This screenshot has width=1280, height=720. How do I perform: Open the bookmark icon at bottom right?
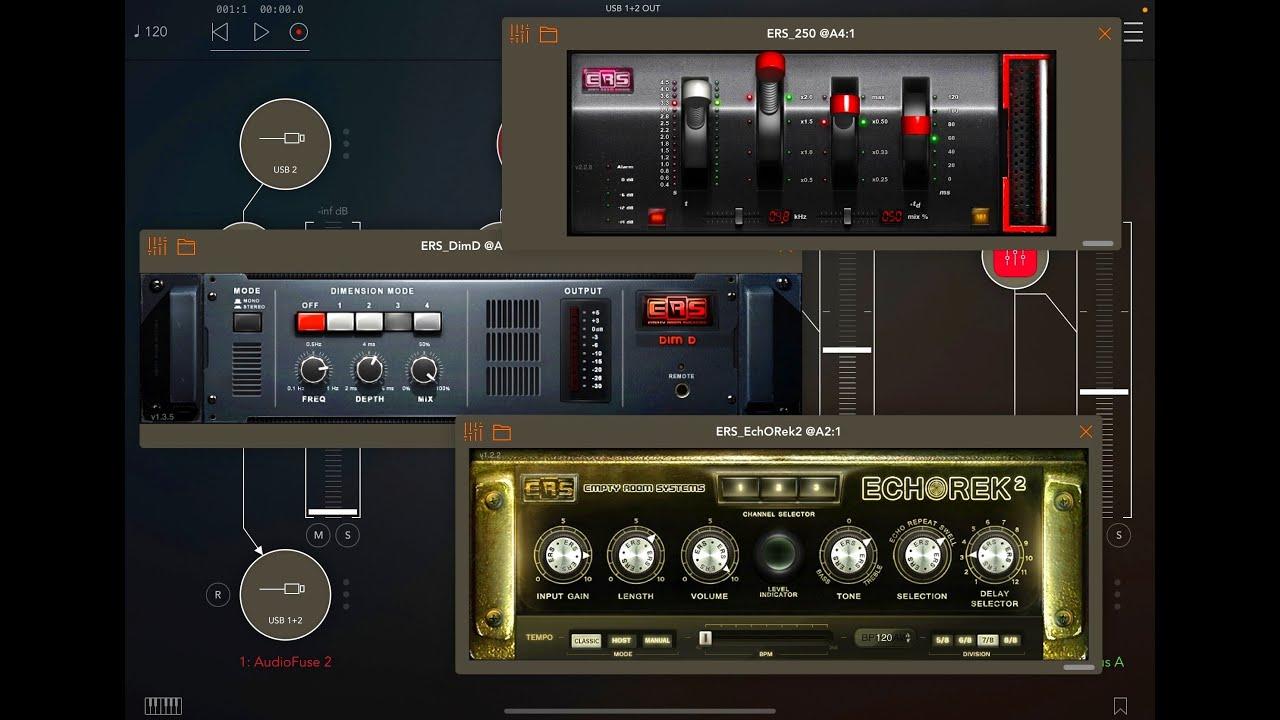1120,706
